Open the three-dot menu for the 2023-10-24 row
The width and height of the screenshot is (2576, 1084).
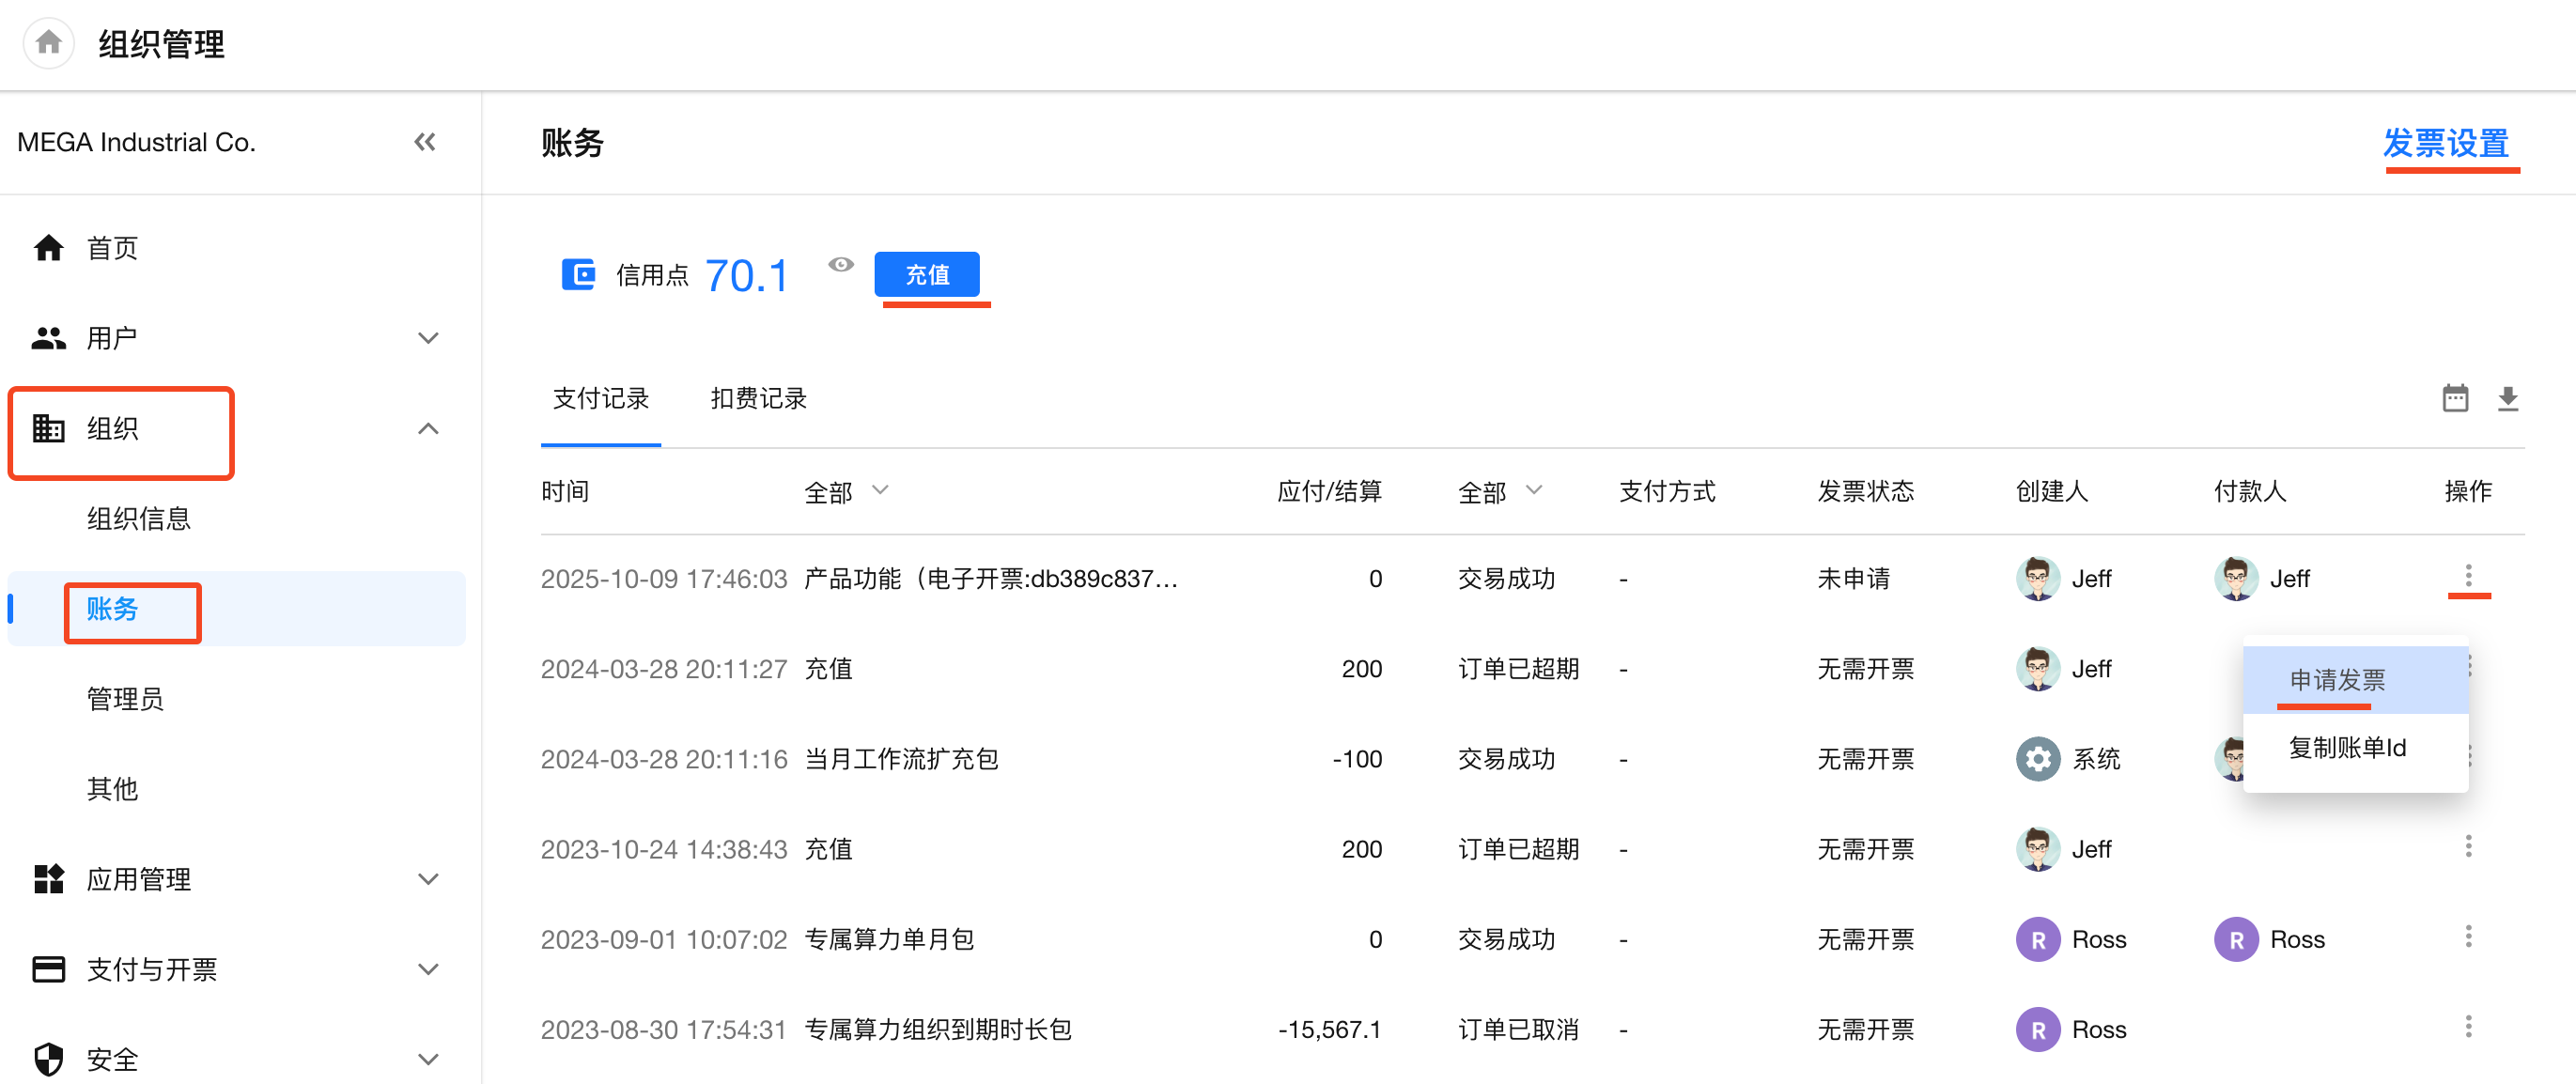pos(2468,847)
